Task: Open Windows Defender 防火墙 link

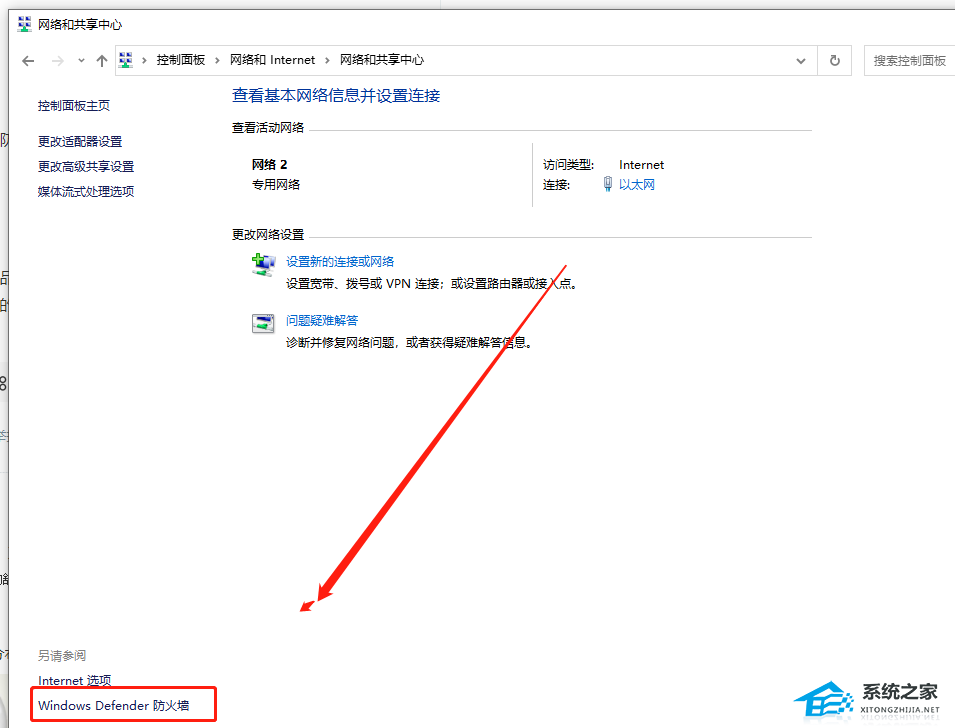Action: [x=113, y=705]
